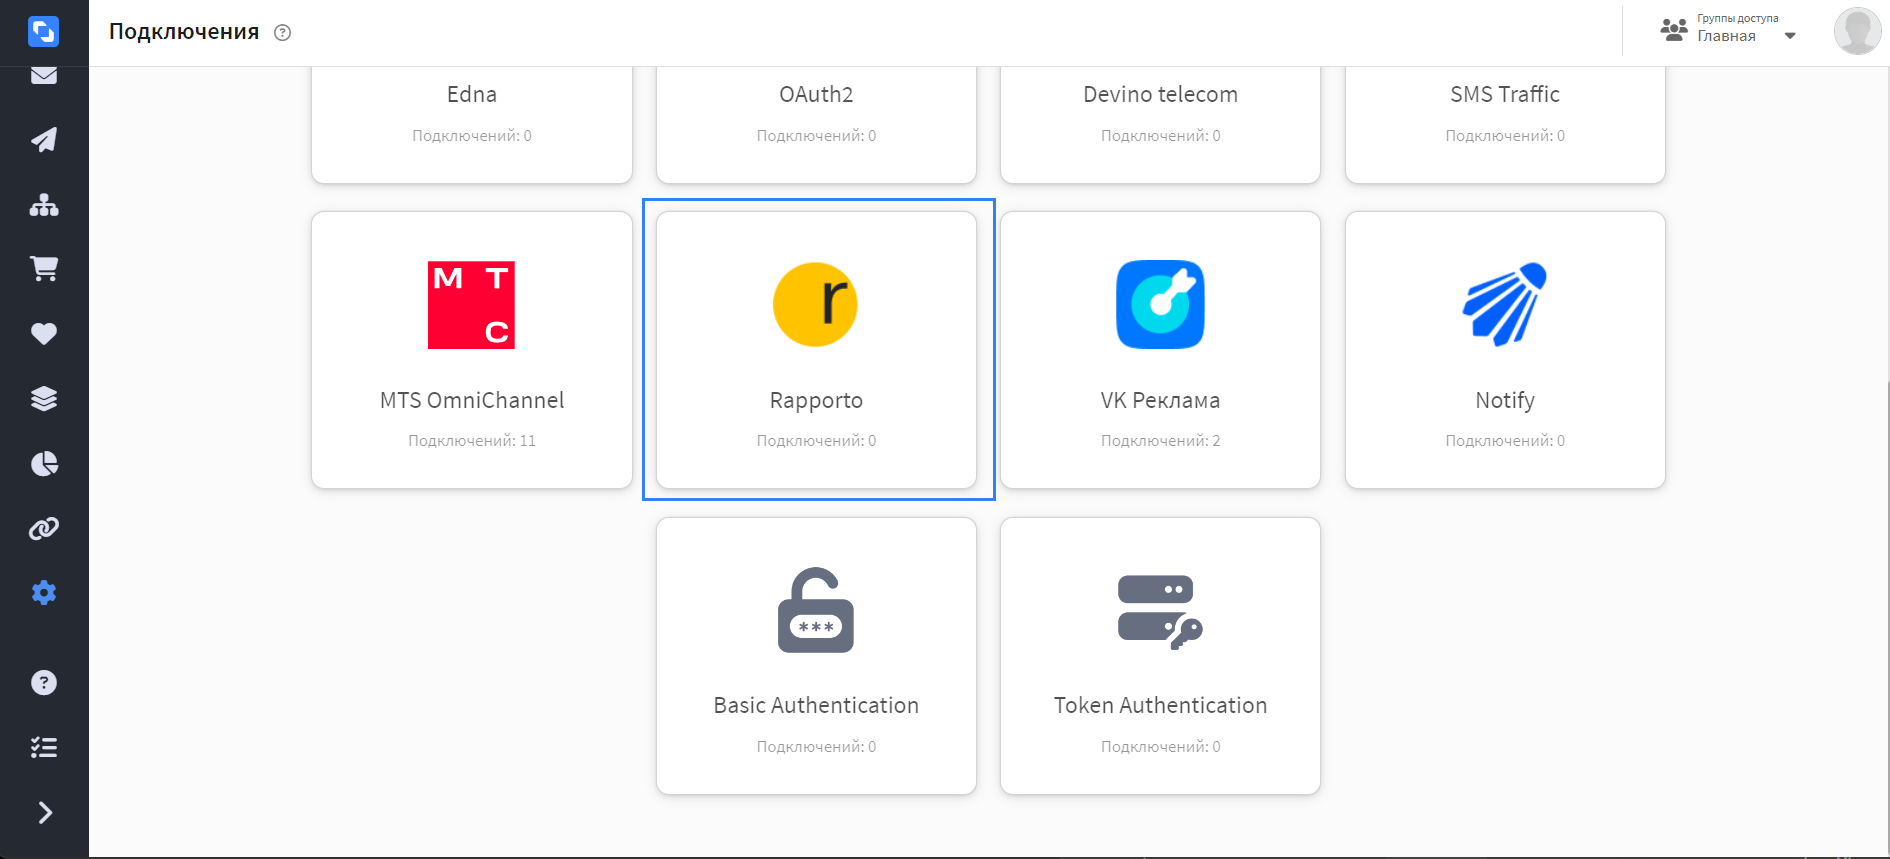Click 'Подключений: 0' under Basic Authentication

pos(816,747)
